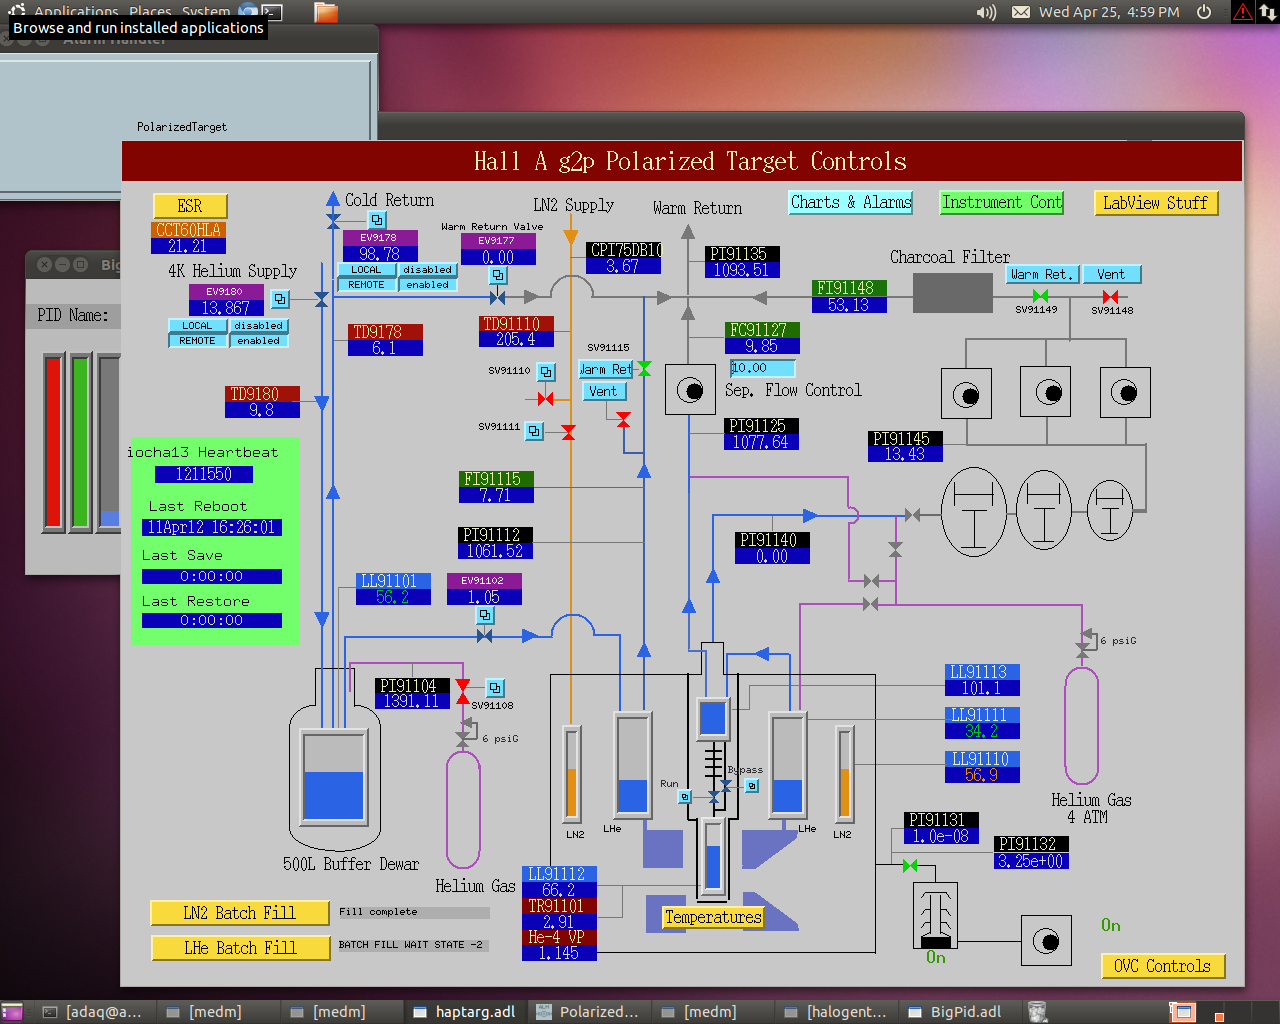Screen dimensions: 1280x1024
Task: Click blue EV9177 warm return valve symbol
Action: tap(498, 297)
